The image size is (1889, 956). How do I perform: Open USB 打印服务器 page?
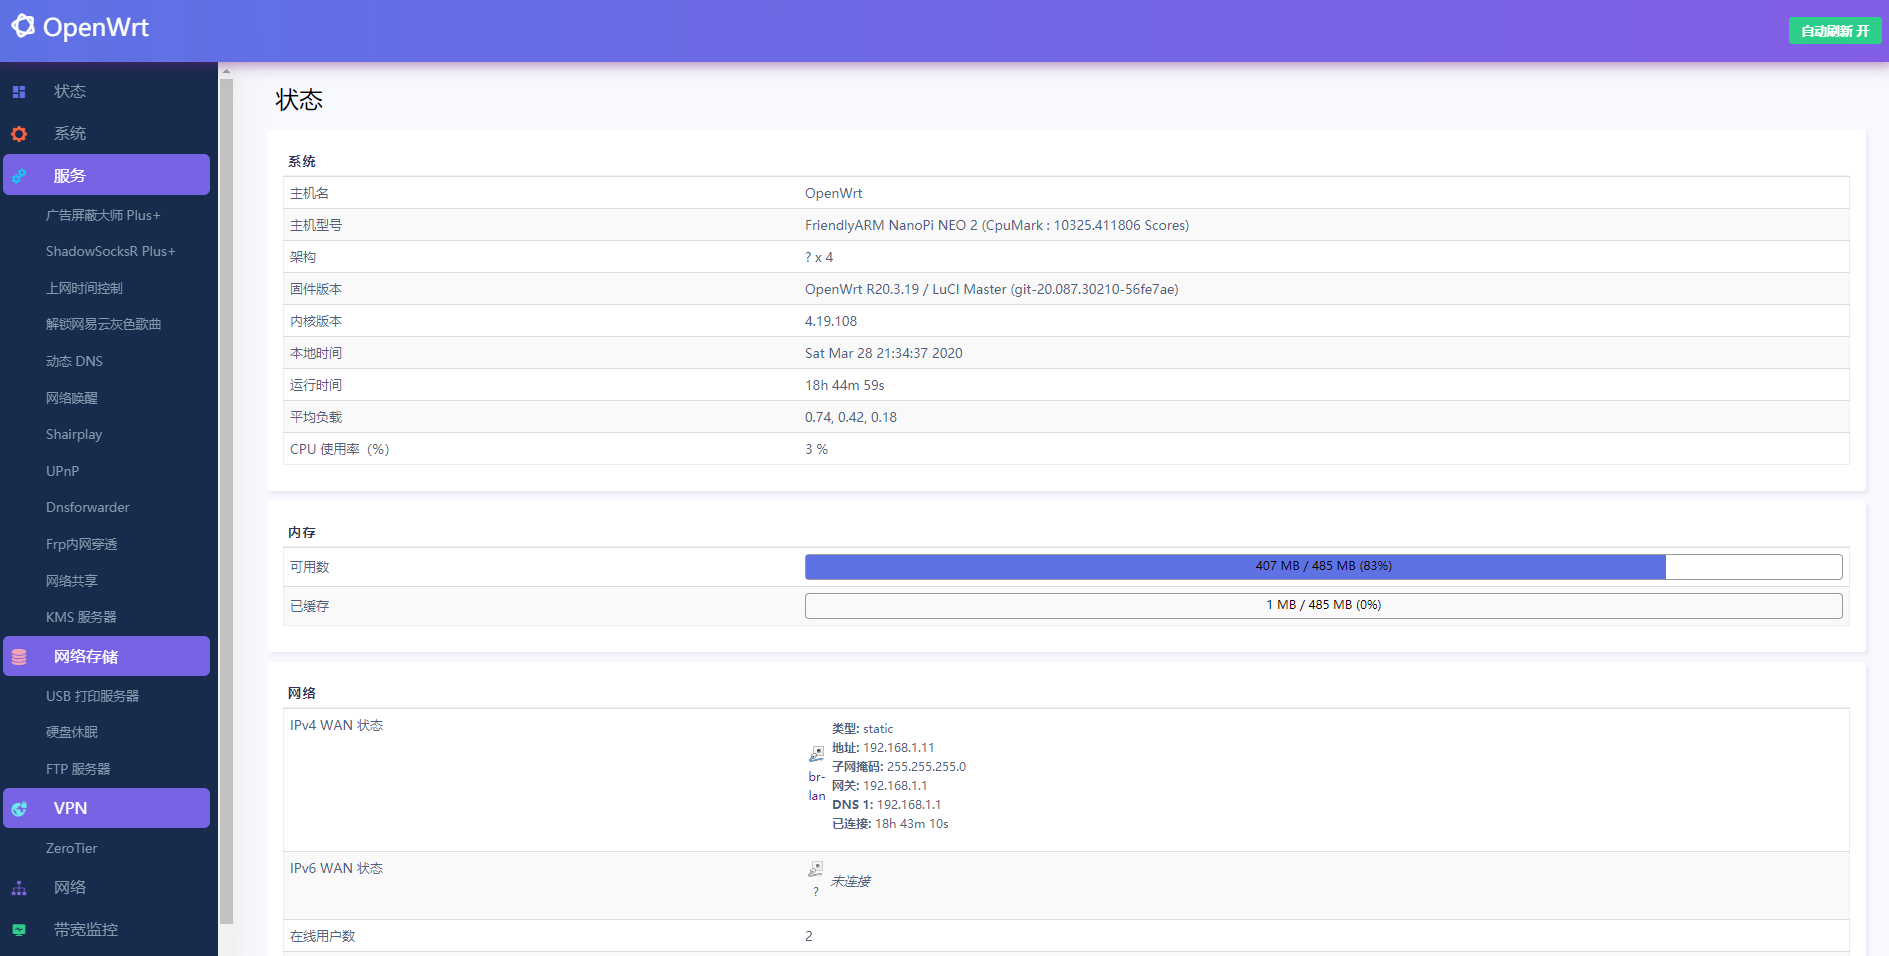92,696
